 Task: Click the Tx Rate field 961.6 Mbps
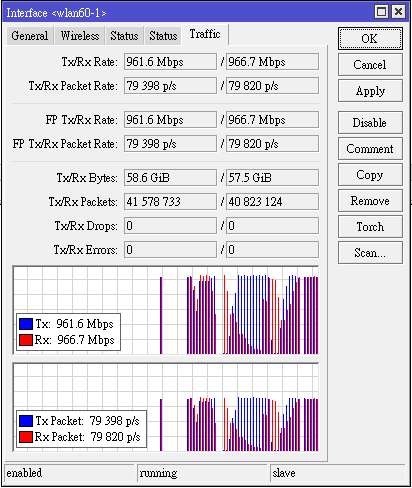pos(170,62)
